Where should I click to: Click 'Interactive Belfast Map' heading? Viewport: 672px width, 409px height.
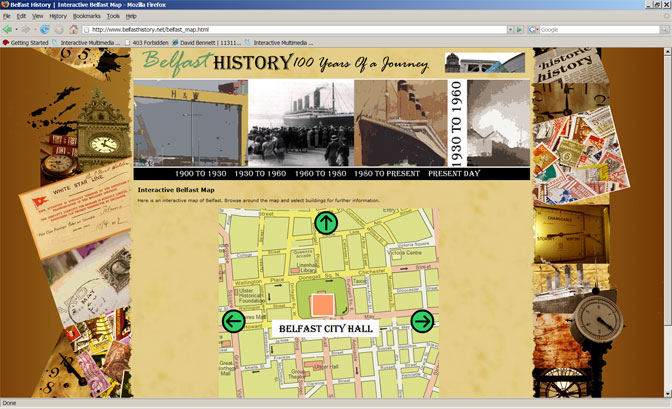[x=176, y=189]
